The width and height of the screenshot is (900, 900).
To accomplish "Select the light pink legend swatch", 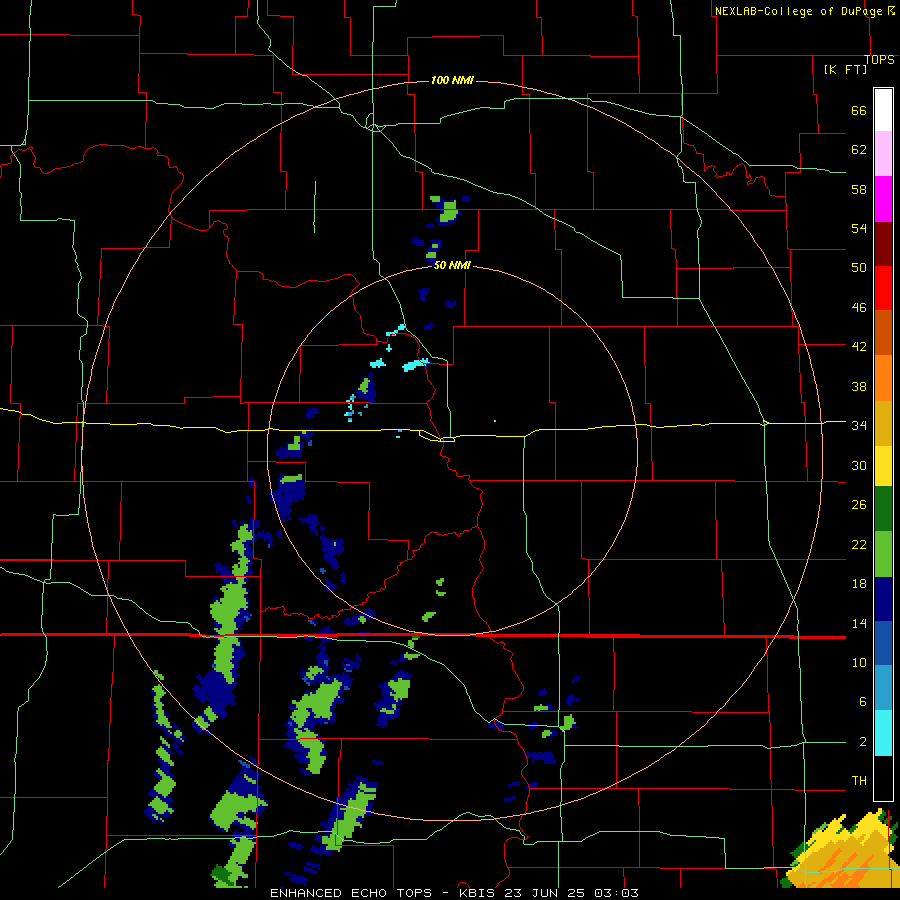I will coord(883,154).
